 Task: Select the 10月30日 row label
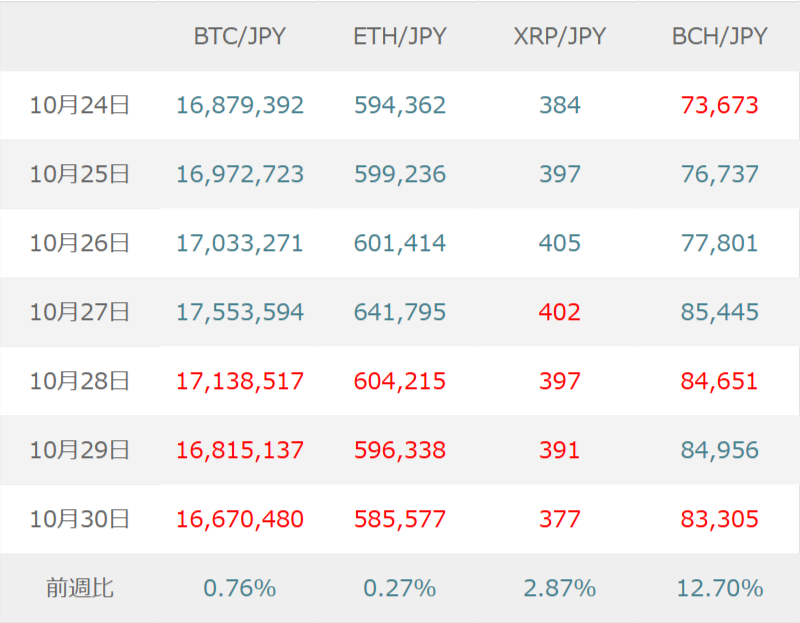tap(80, 519)
